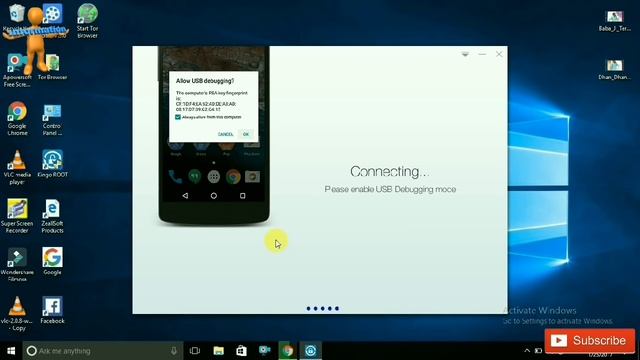
Task: Open the Store app on taskbar
Action: coord(241,351)
